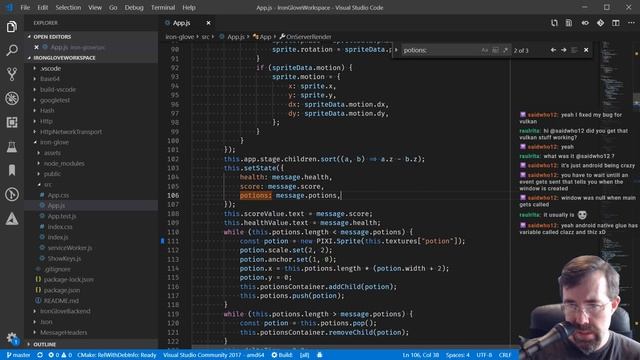Screen dimensions: 640x360
Task: Close App.js in Open Editors list
Action: click(x=36, y=47)
